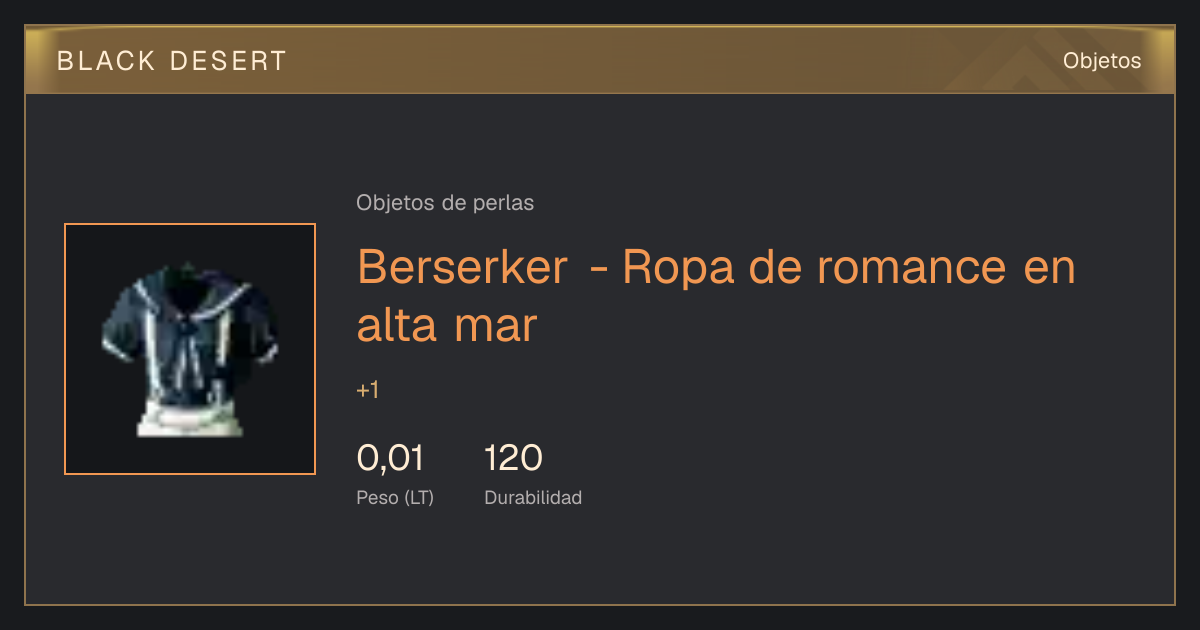
Task: Click the 120 durability value
Action: (513, 458)
